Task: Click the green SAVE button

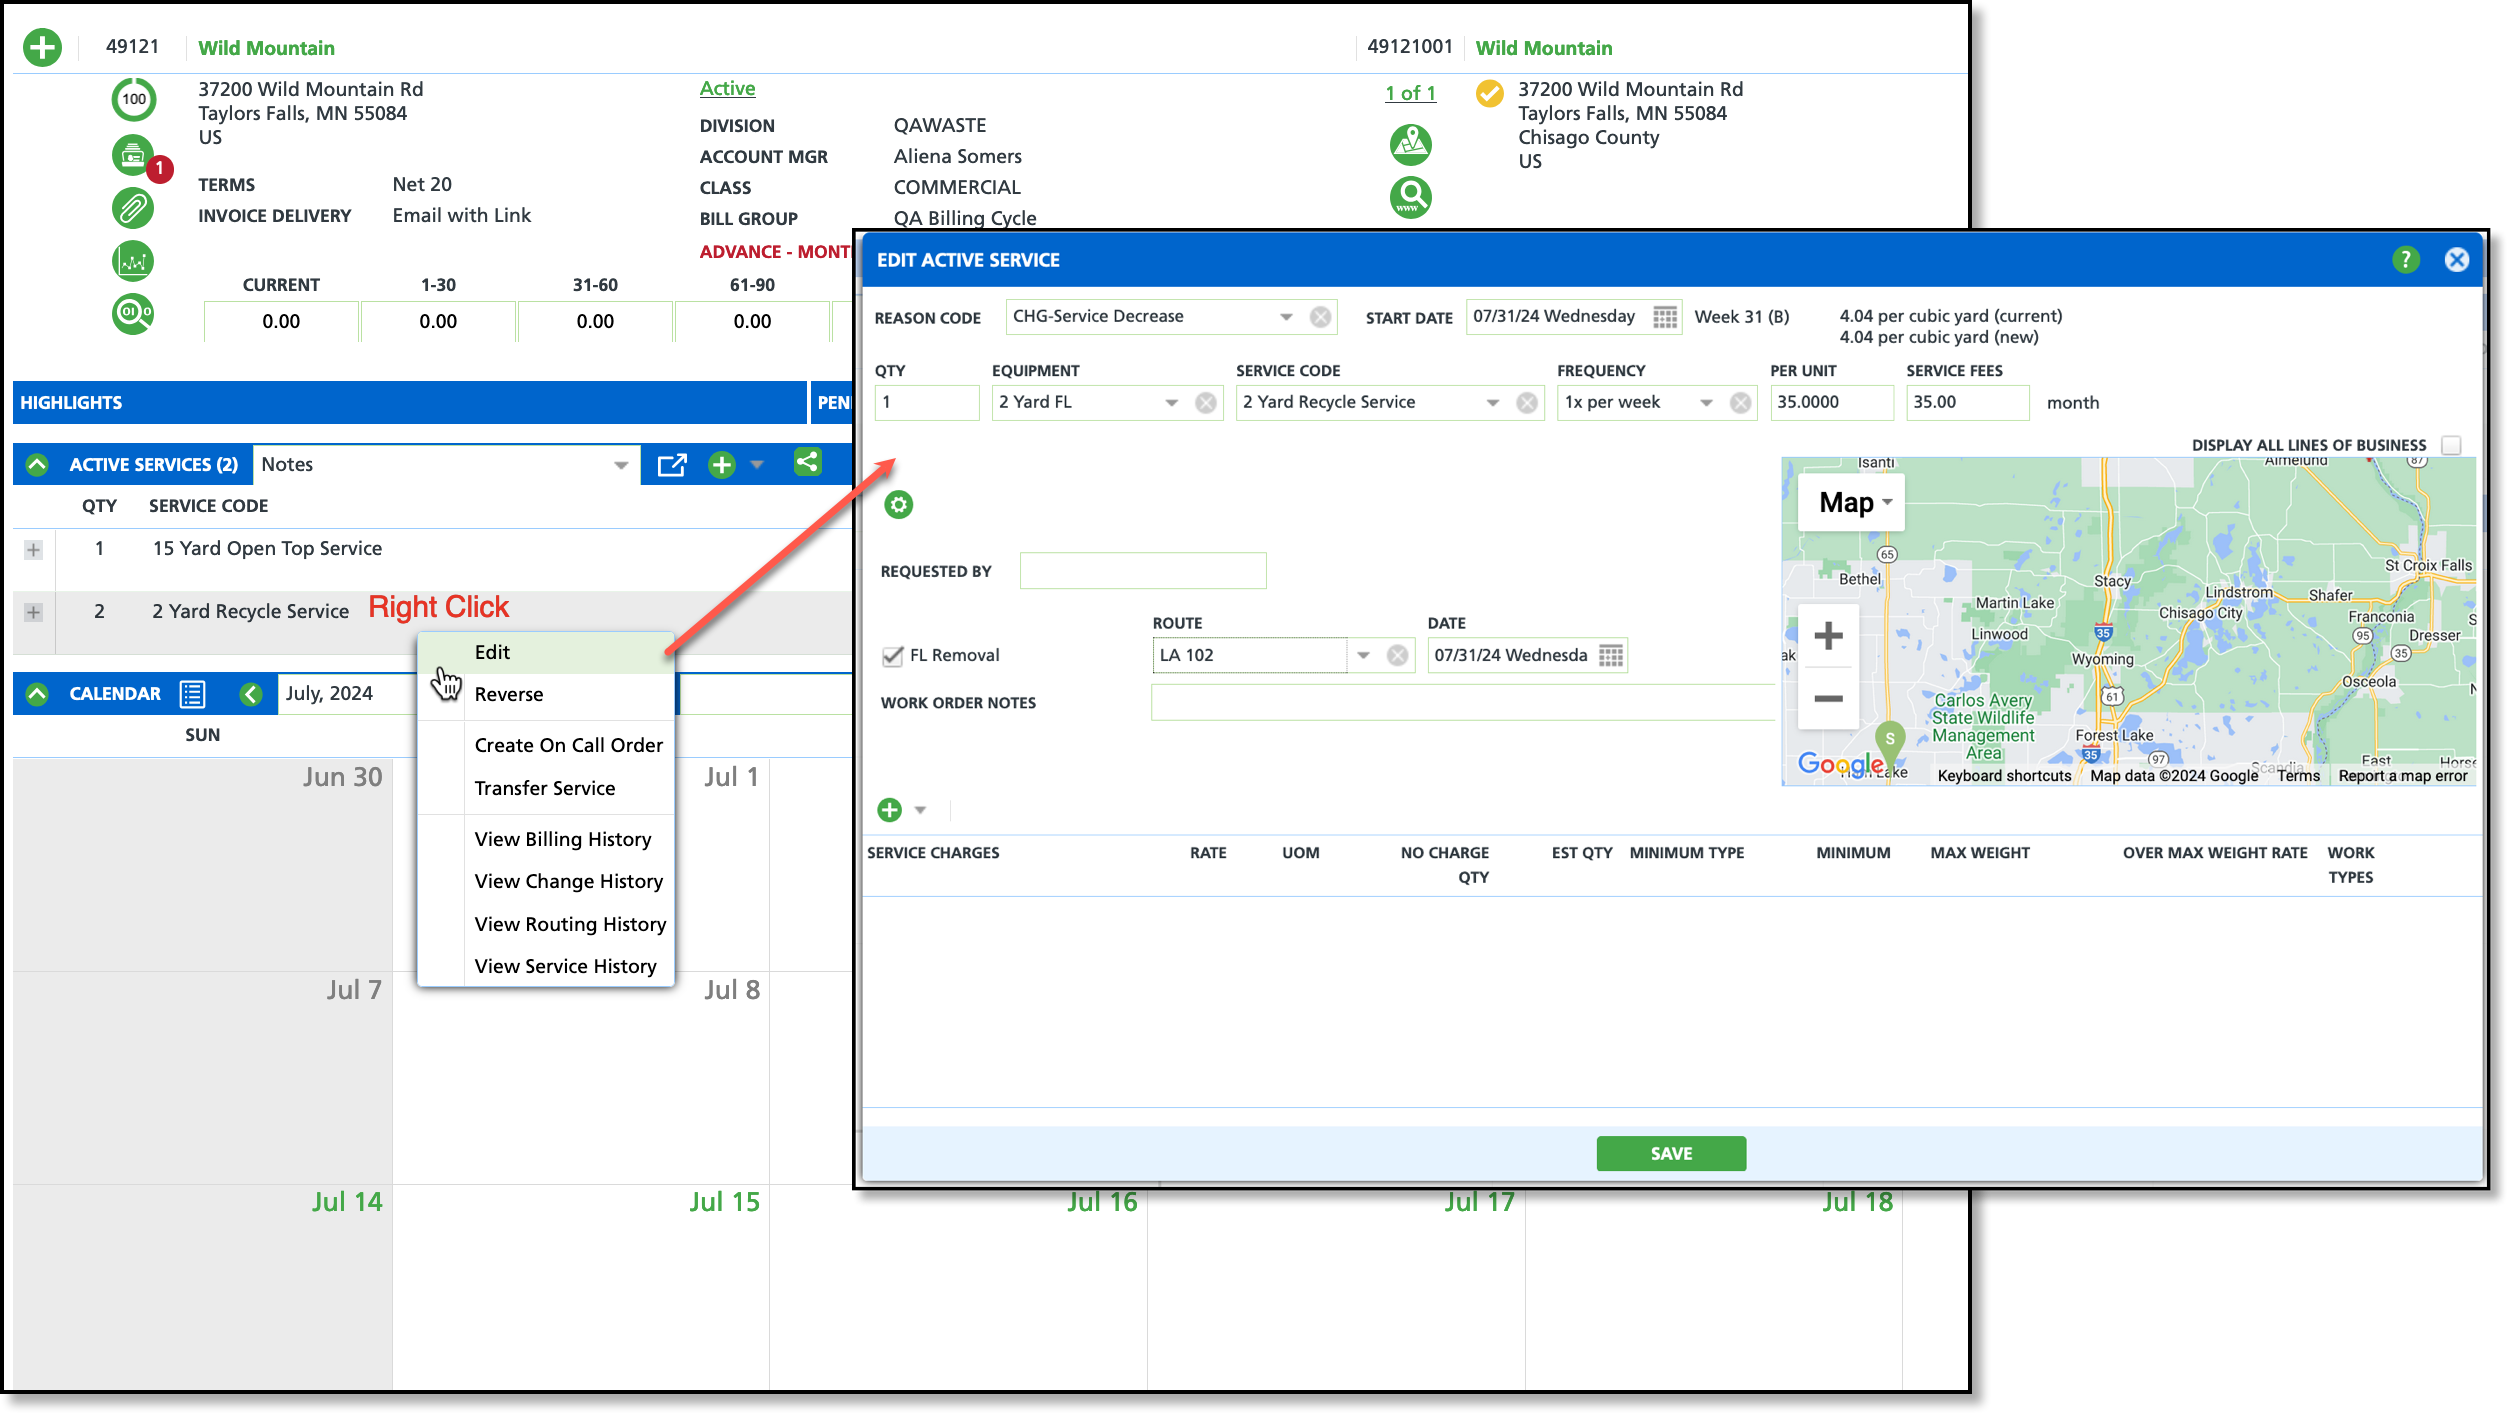Action: point(1670,1153)
